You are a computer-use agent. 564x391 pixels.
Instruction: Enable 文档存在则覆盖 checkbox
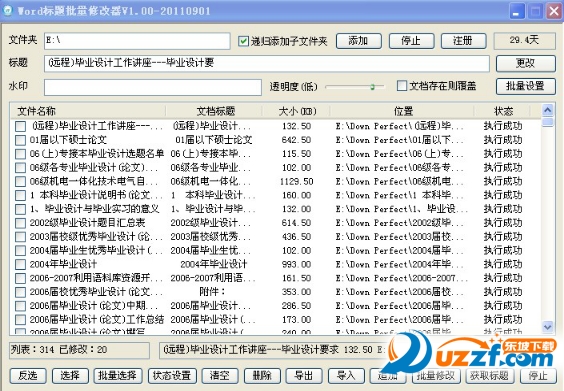tap(401, 86)
